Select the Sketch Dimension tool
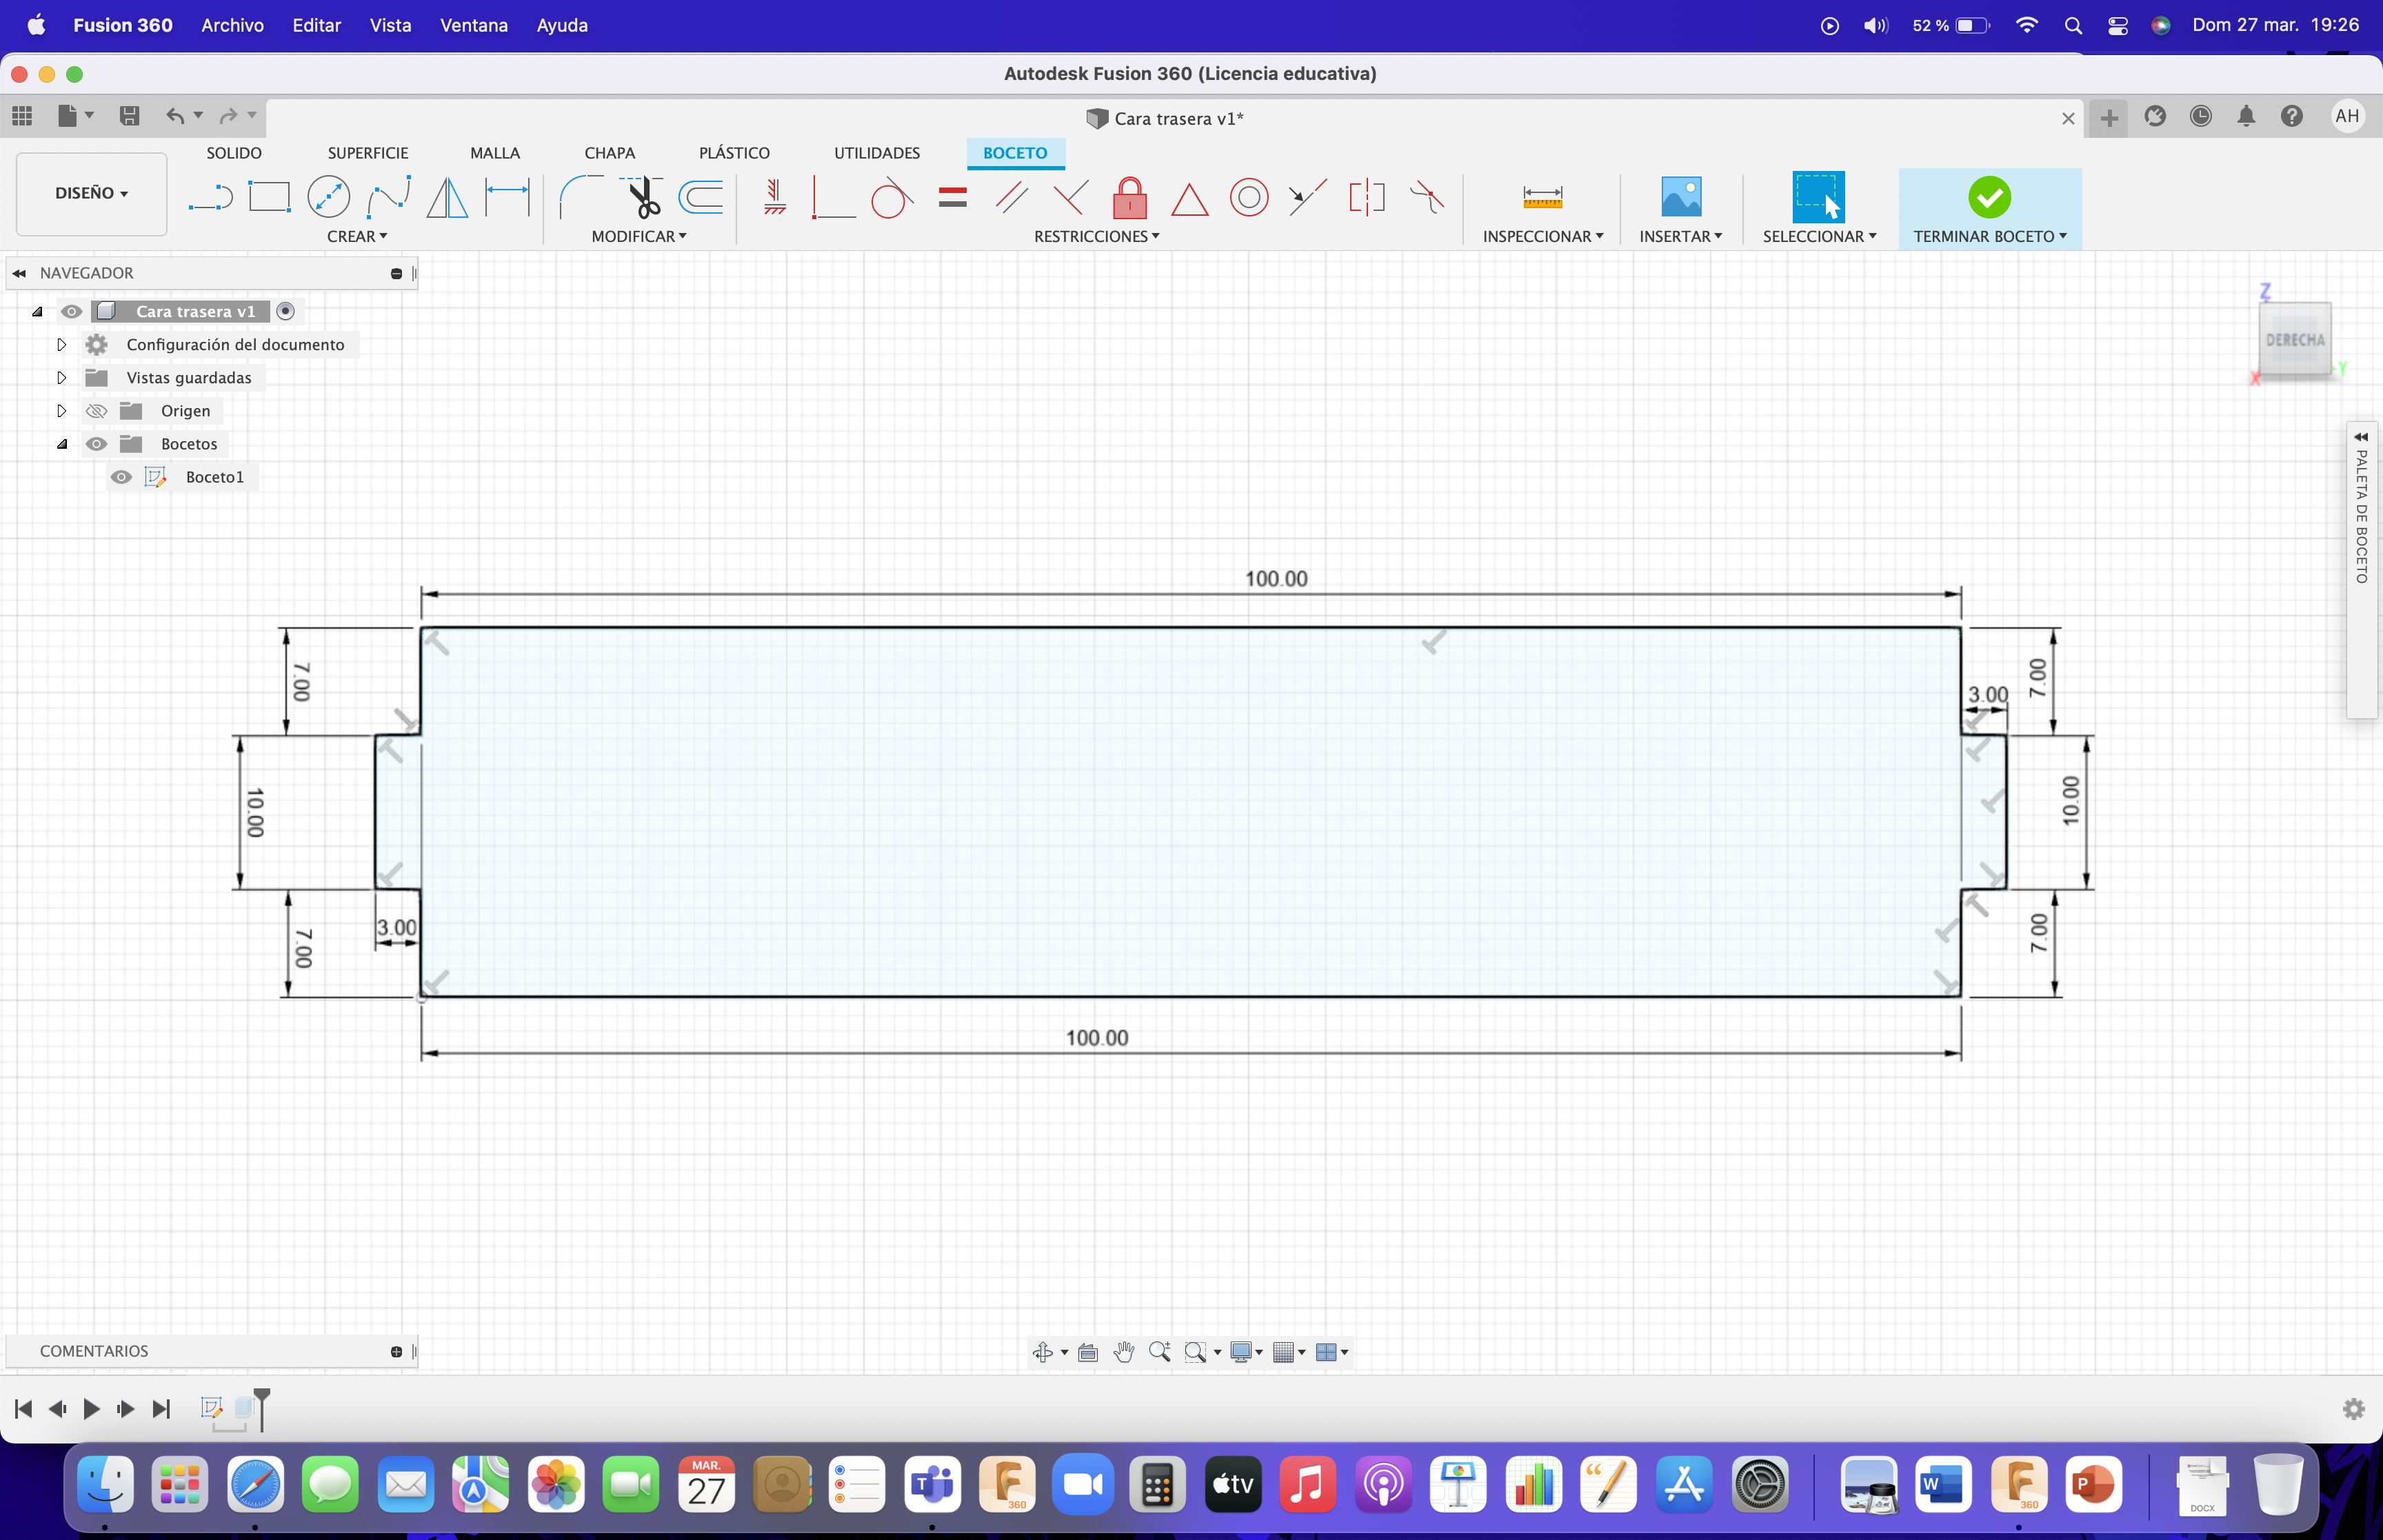The image size is (2383, 1540). click(507, 197)
